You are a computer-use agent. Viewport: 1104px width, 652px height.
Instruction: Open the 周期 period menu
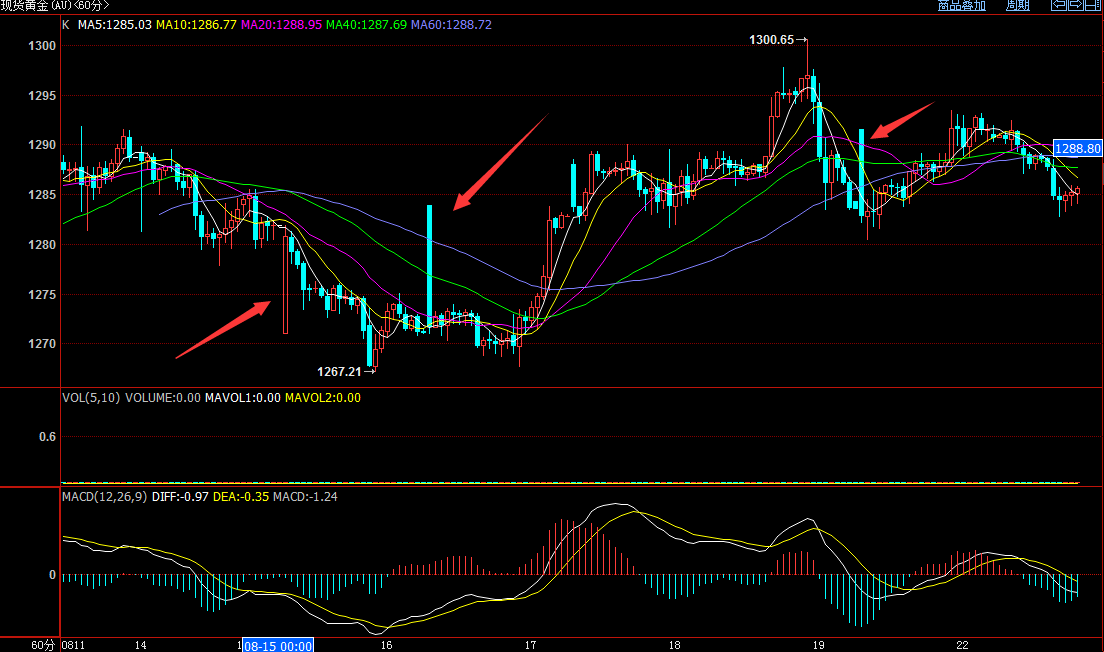pyautogui.click(x=1017, y=6)
